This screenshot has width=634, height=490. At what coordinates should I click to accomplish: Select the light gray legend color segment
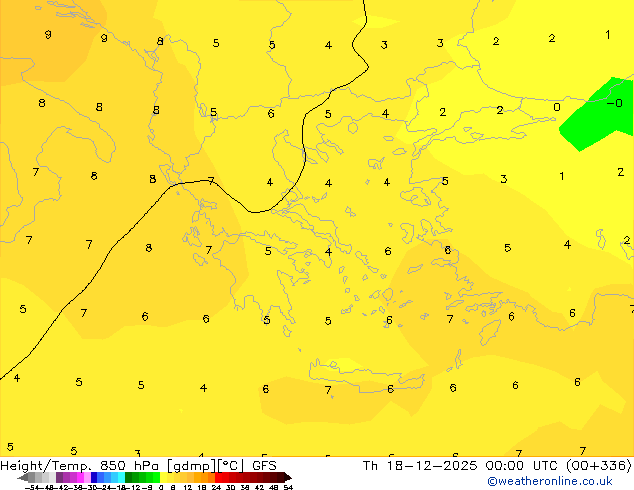(x=52, y=477)
